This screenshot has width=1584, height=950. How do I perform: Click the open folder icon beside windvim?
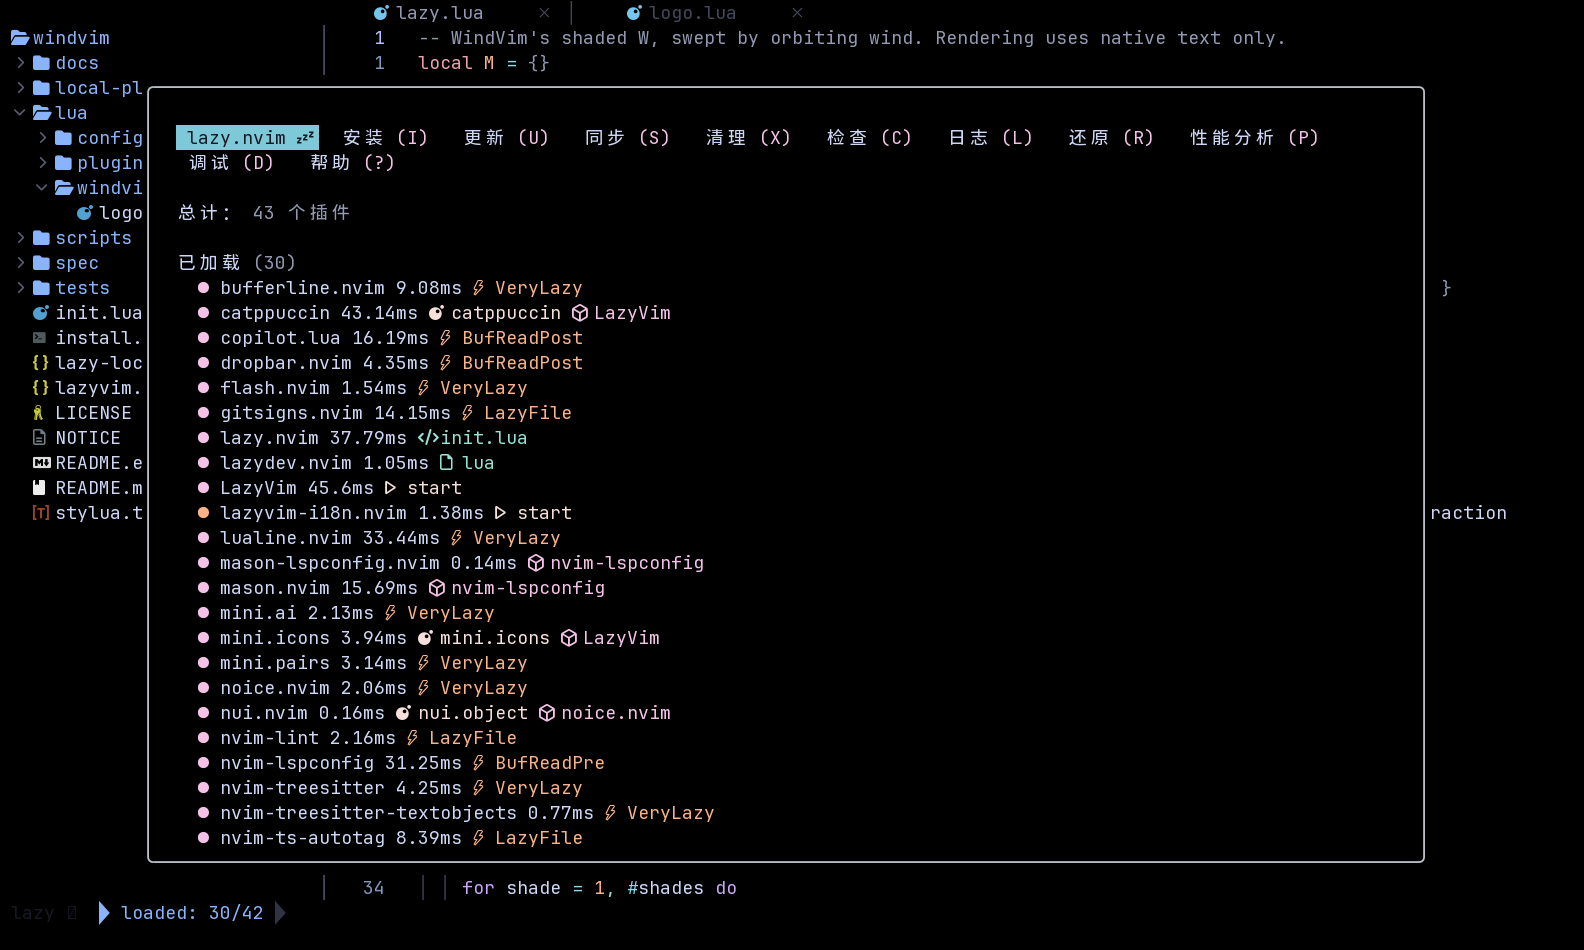pos(20,38)
